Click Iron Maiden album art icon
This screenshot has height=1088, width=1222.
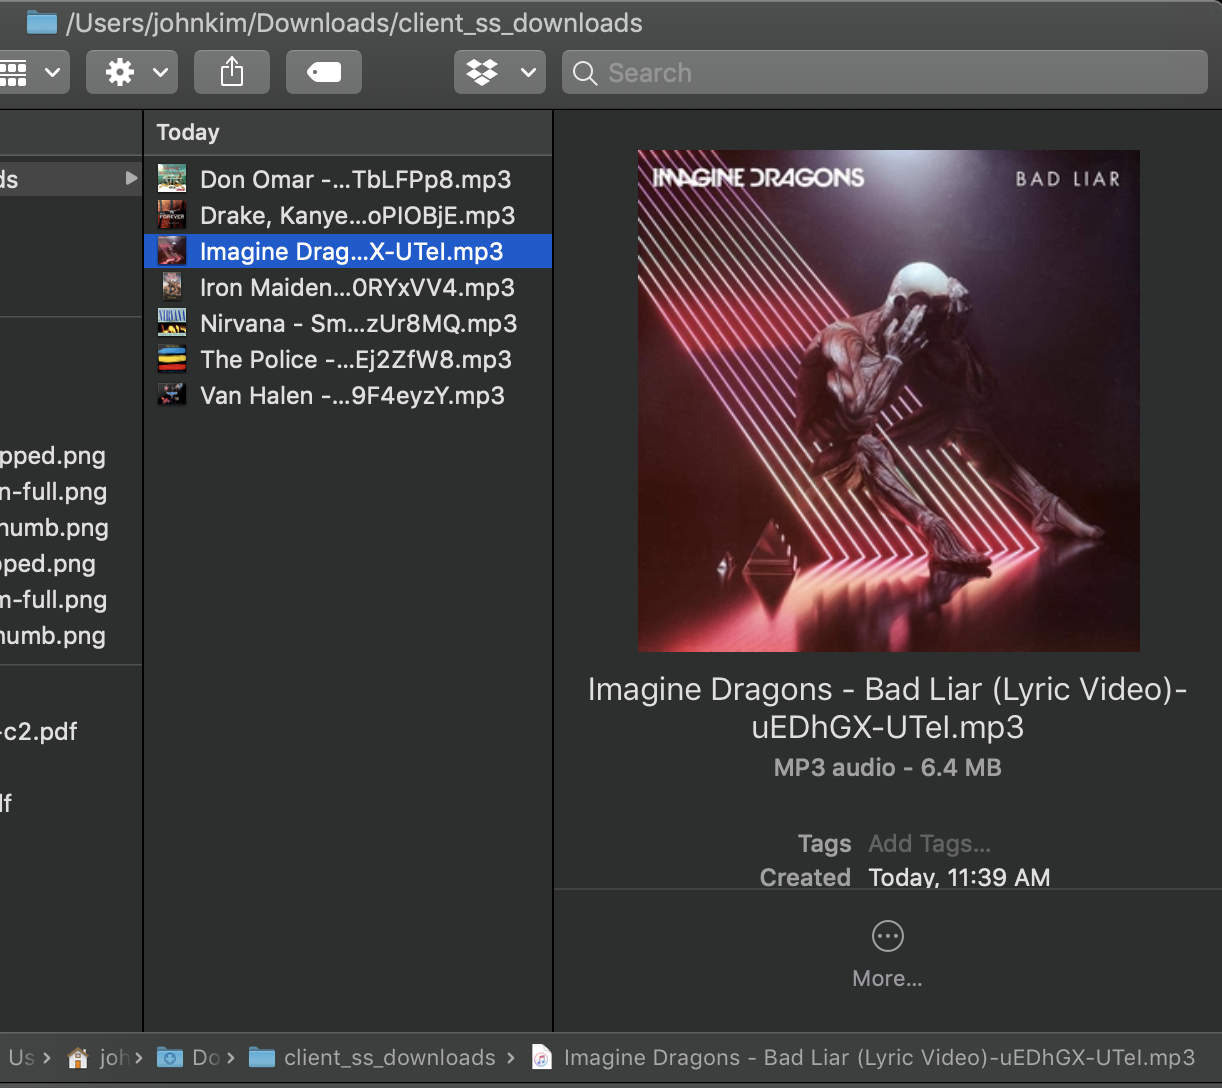point(172,287)
